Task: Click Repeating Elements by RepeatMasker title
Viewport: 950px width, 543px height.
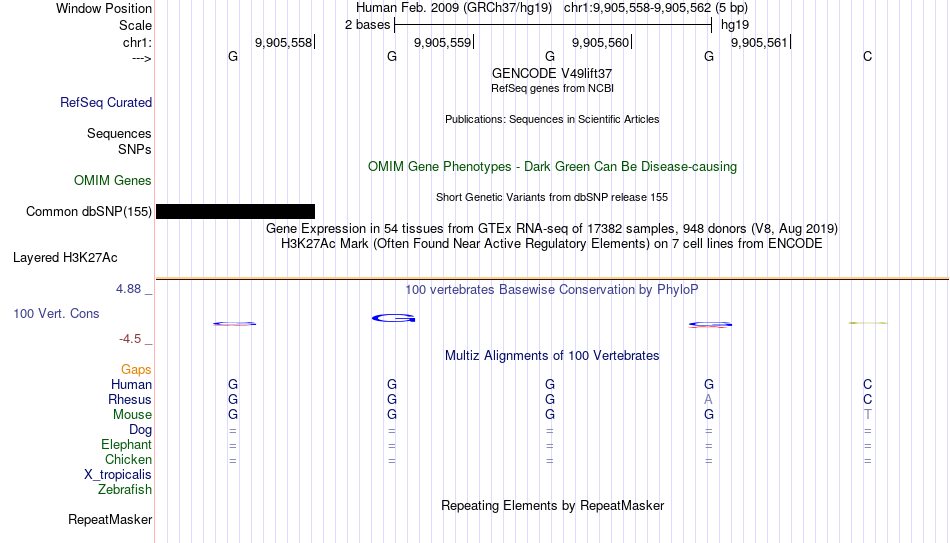Action: click(x=552, y=505)
